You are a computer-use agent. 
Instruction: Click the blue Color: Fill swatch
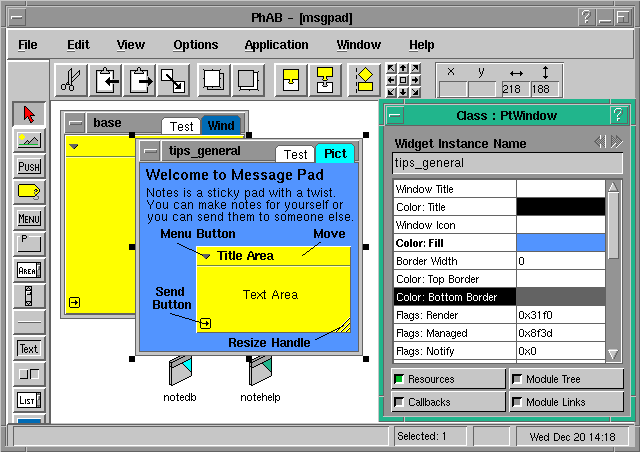pyautogui.click(x=561, y=242)
